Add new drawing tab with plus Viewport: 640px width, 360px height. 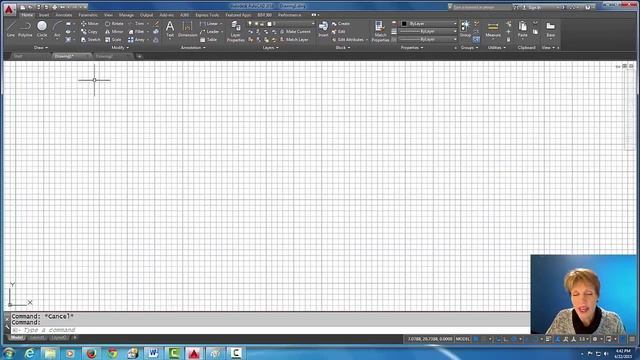pos(139,56)
